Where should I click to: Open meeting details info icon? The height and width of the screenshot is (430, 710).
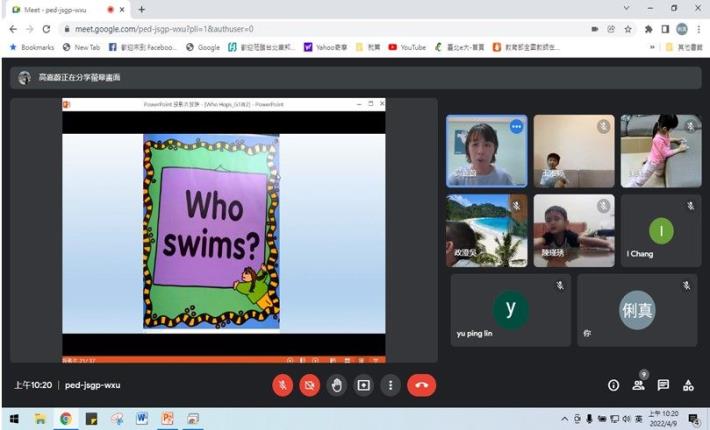click(x=614, y=385)
